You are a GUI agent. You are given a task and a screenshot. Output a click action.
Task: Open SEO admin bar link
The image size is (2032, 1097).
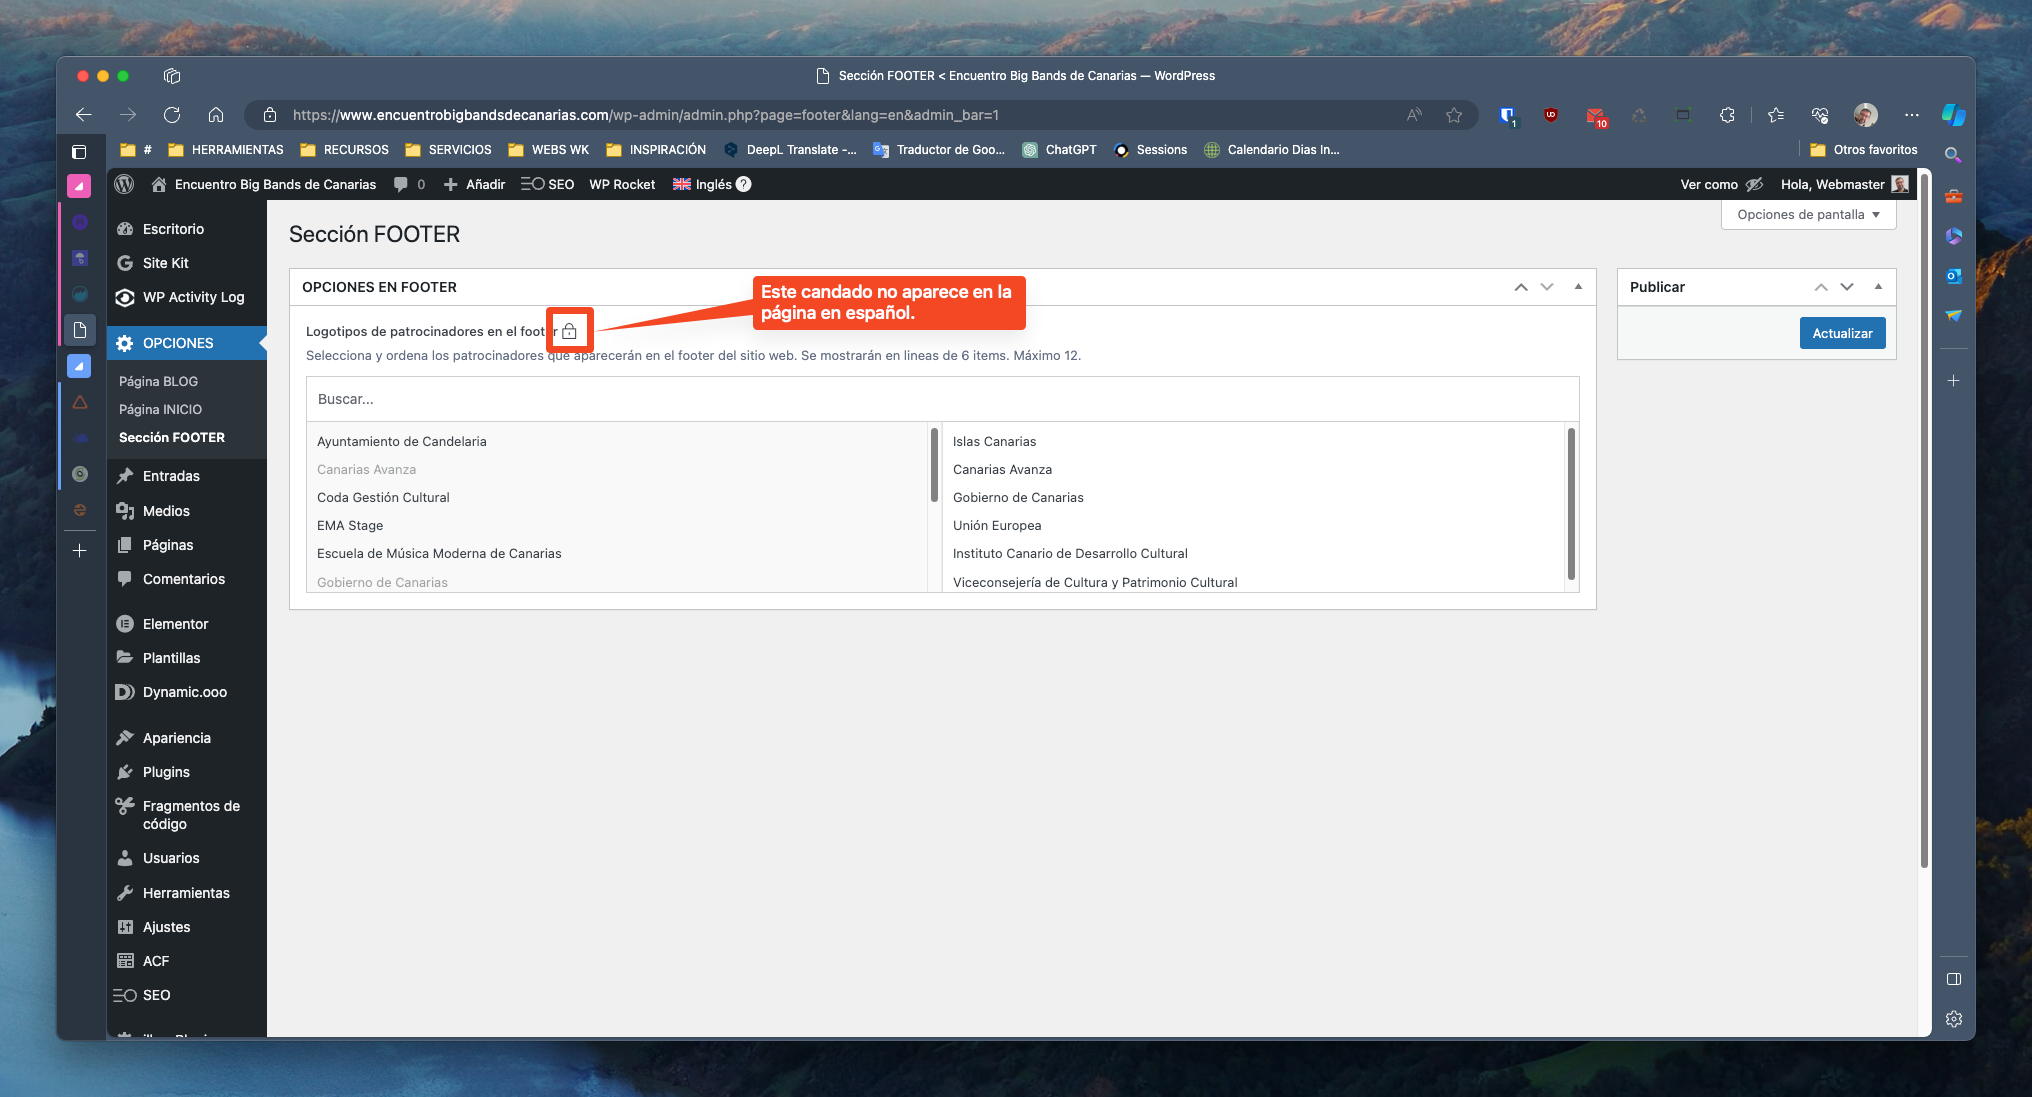coord(548,184)
